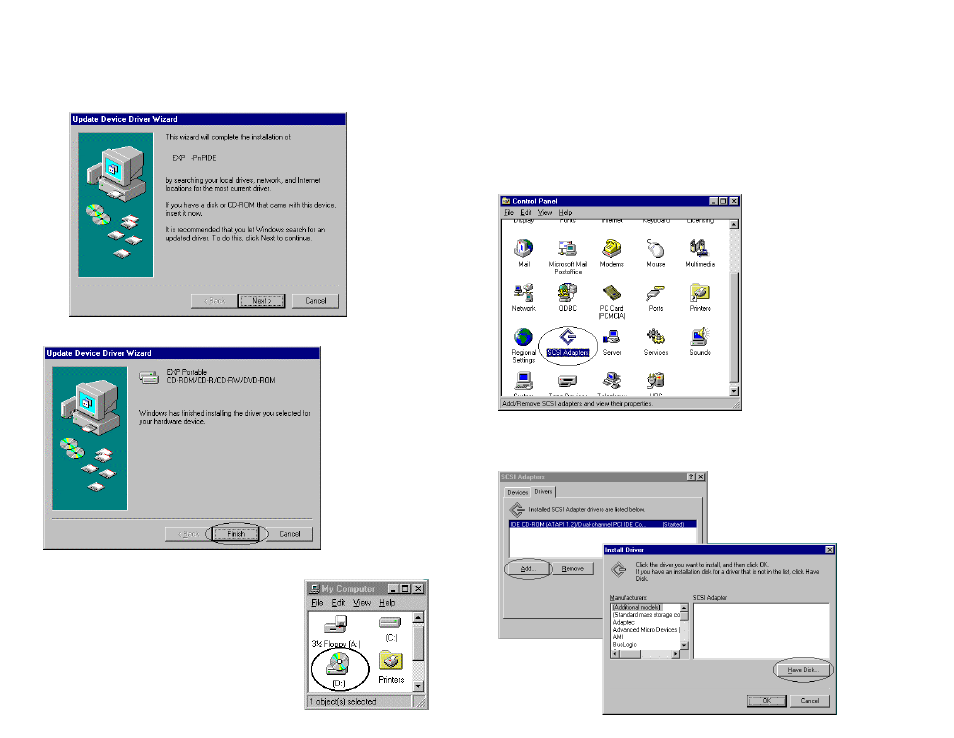Viewport: 954px width, 738px height.
Task: Select (Standard mass storage) manufacturer entry
Action: click(x=646, y=615)
